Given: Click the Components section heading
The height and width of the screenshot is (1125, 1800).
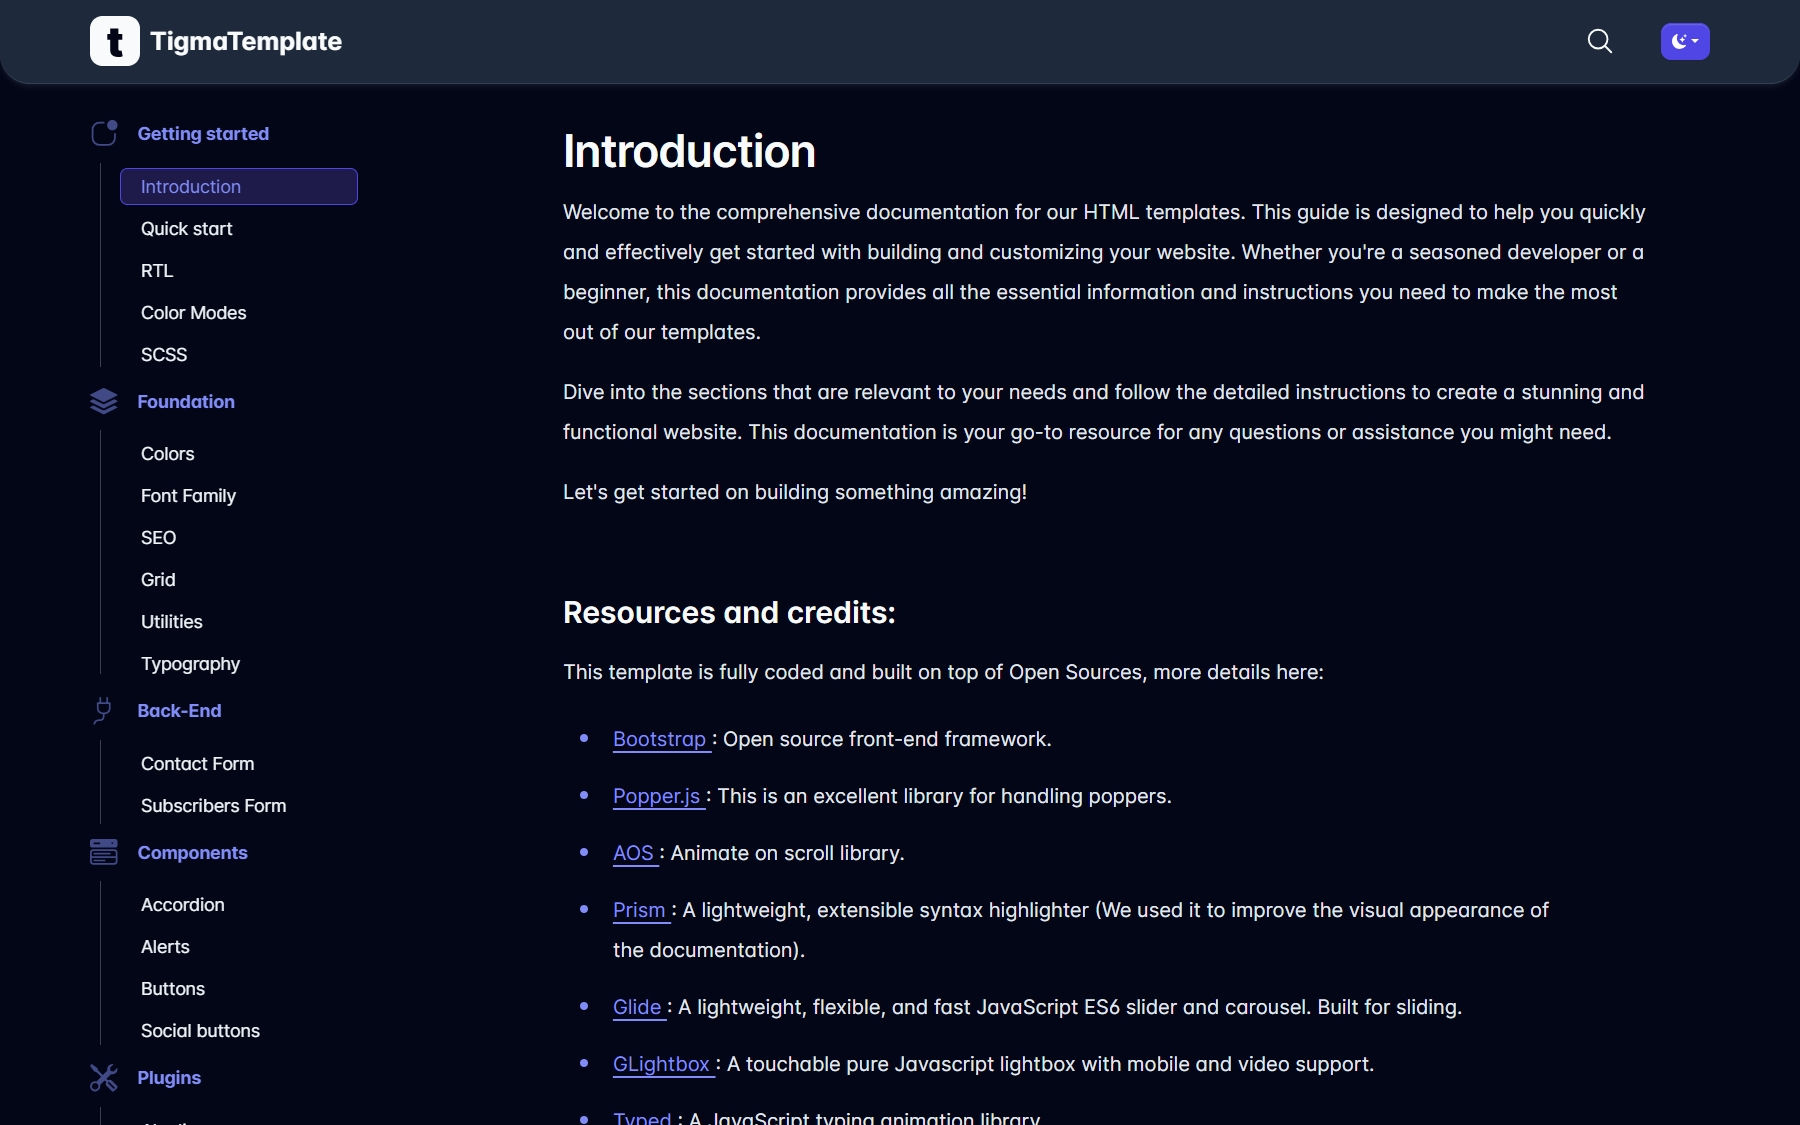Looking at the screenshot, I should click(192, 852).
